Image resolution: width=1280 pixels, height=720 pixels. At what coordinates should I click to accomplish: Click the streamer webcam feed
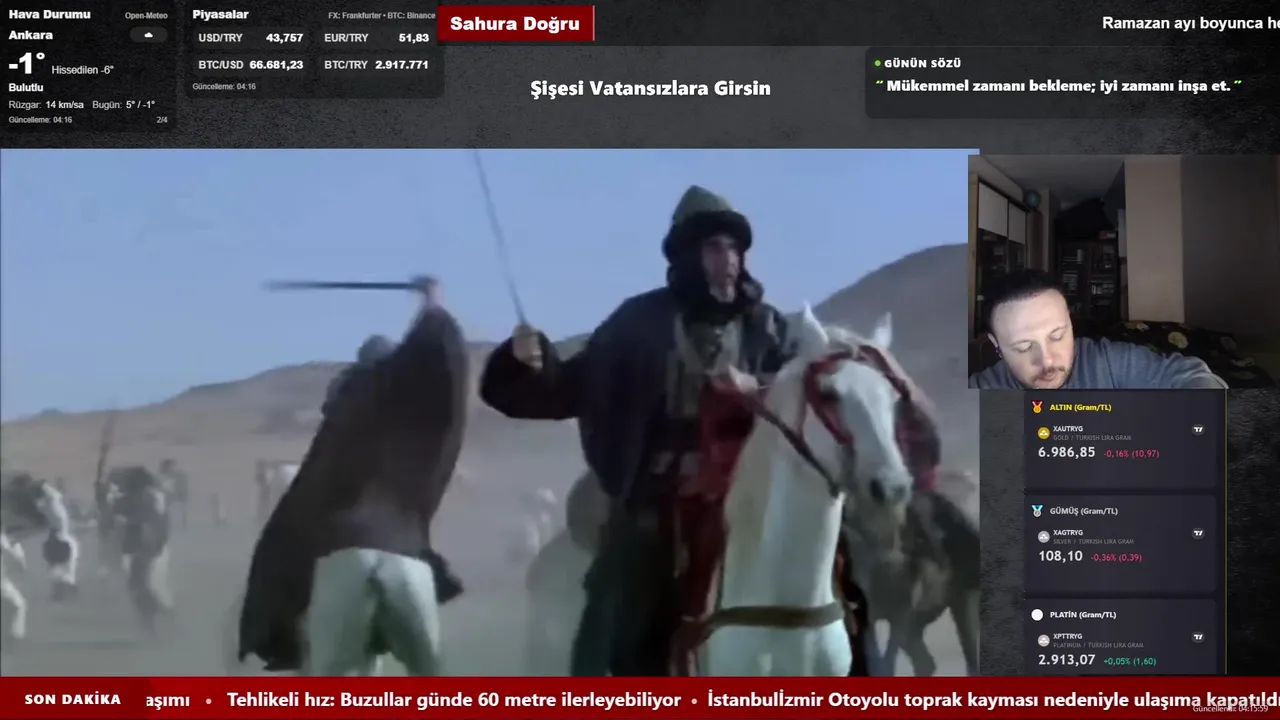(1123, 271)
